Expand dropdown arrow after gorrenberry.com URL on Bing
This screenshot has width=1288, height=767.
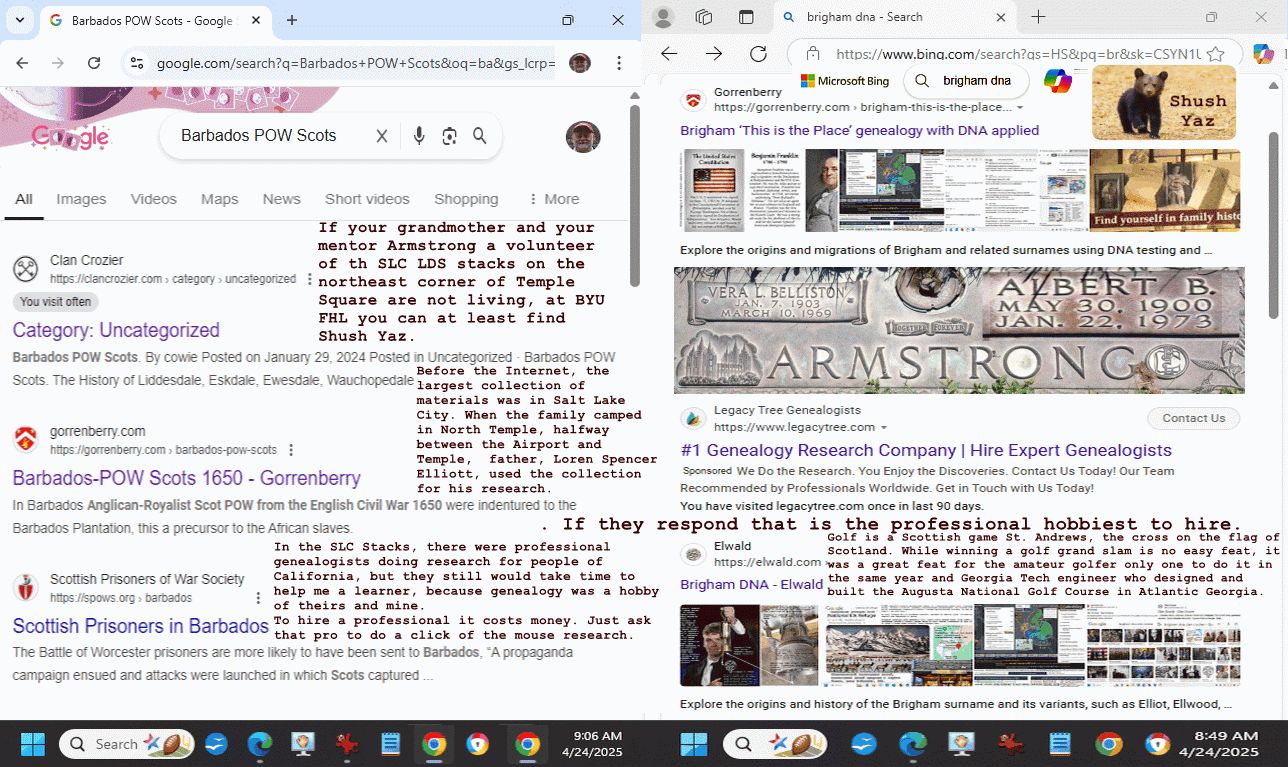[1020, 107]
